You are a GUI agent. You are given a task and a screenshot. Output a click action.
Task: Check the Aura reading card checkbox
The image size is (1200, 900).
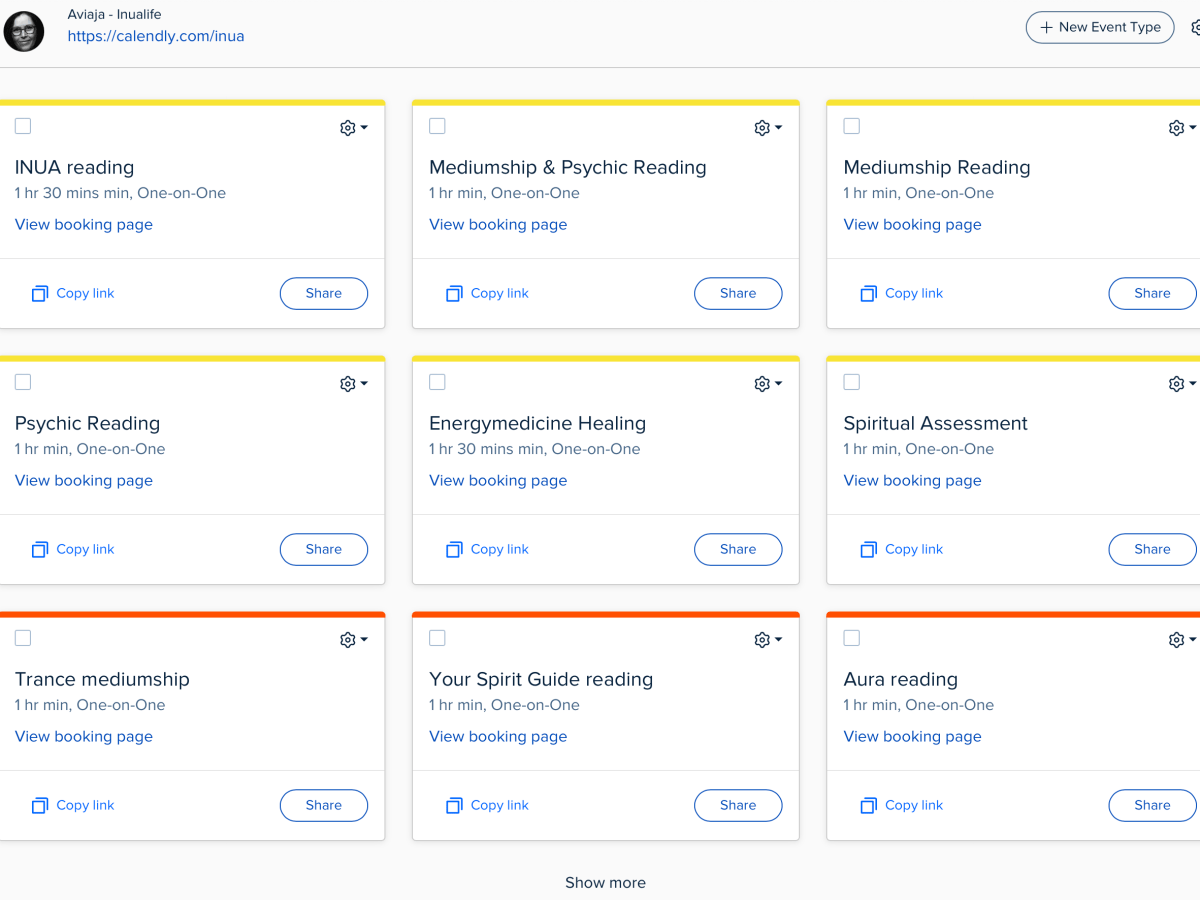click(x=852, y=638)
